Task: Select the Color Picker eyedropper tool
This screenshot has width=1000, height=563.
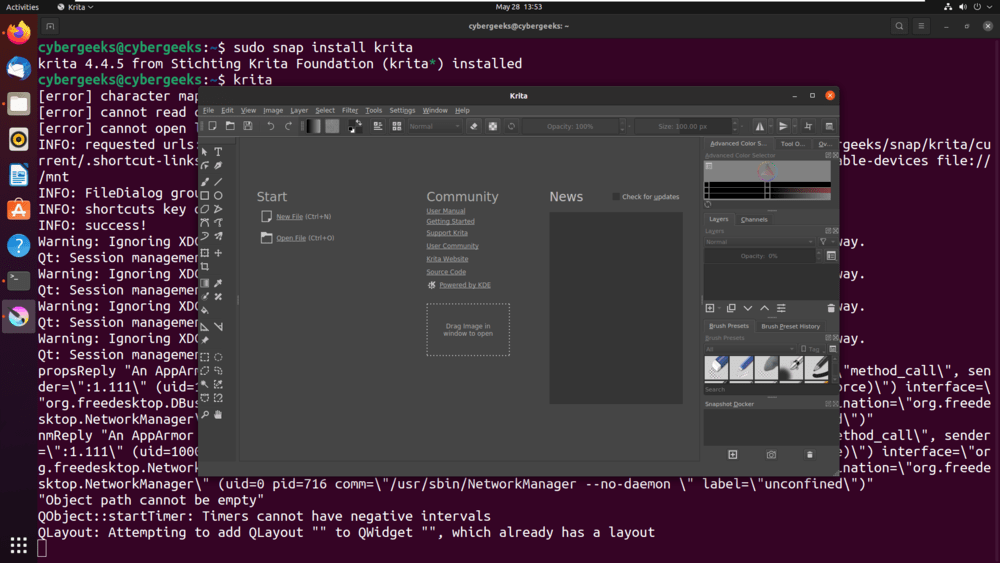Action: pyautogui.click(x=218, y=282)
